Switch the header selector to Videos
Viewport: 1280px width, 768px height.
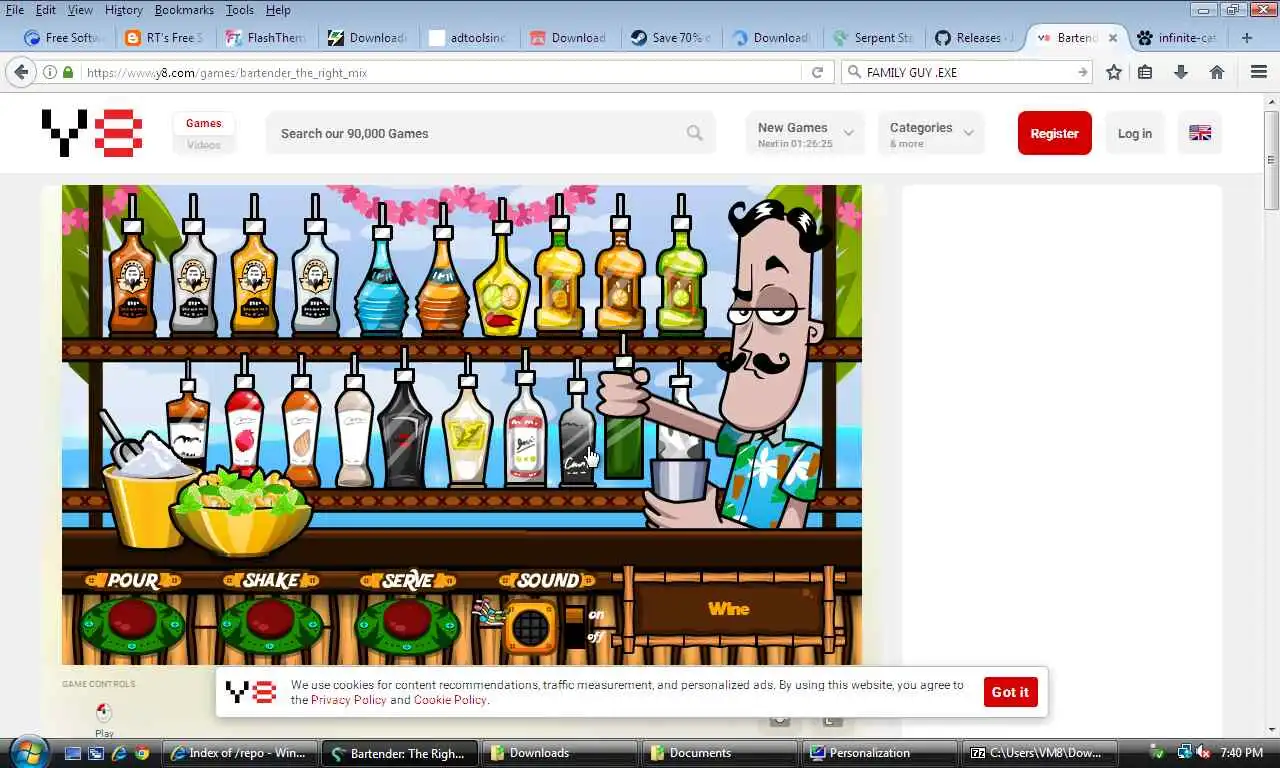tap(203, 145)
